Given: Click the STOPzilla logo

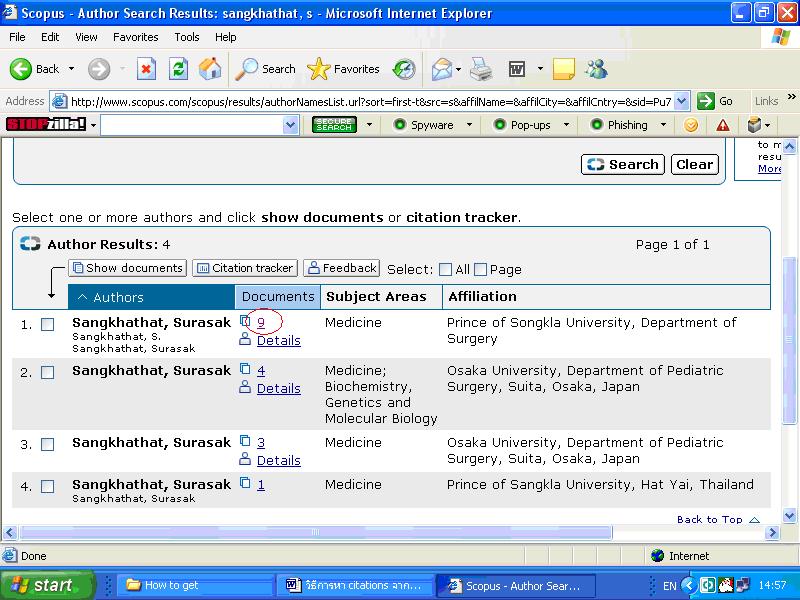Looking at the screenshot, I should pos(46,124).
